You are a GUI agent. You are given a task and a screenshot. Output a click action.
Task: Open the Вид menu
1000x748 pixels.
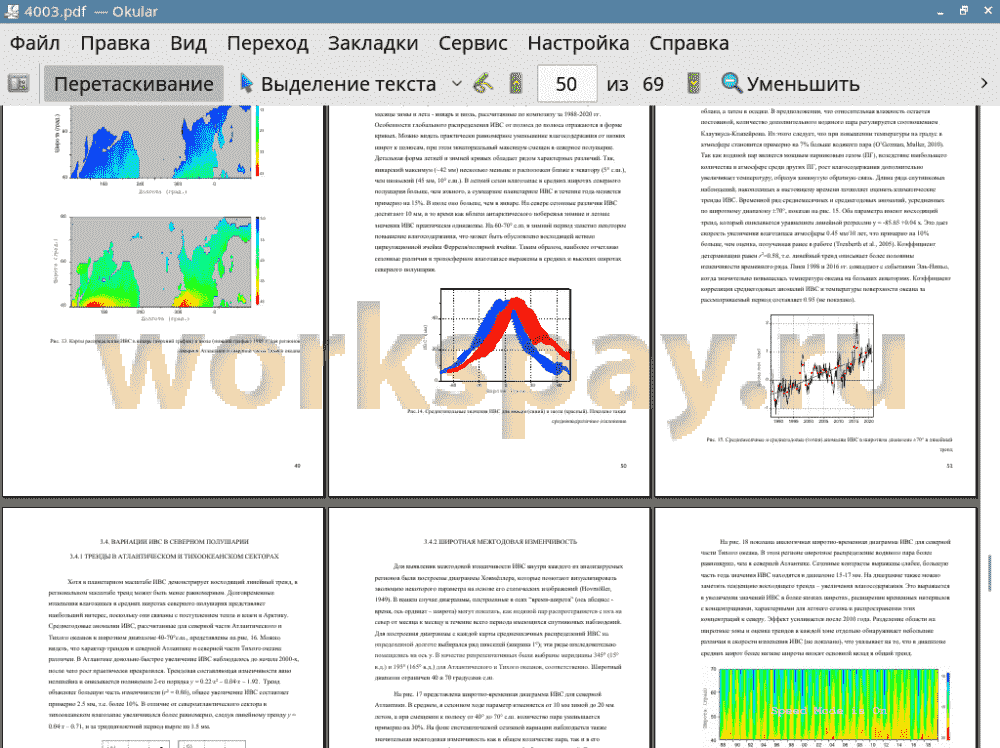click(x=188, y=43)
